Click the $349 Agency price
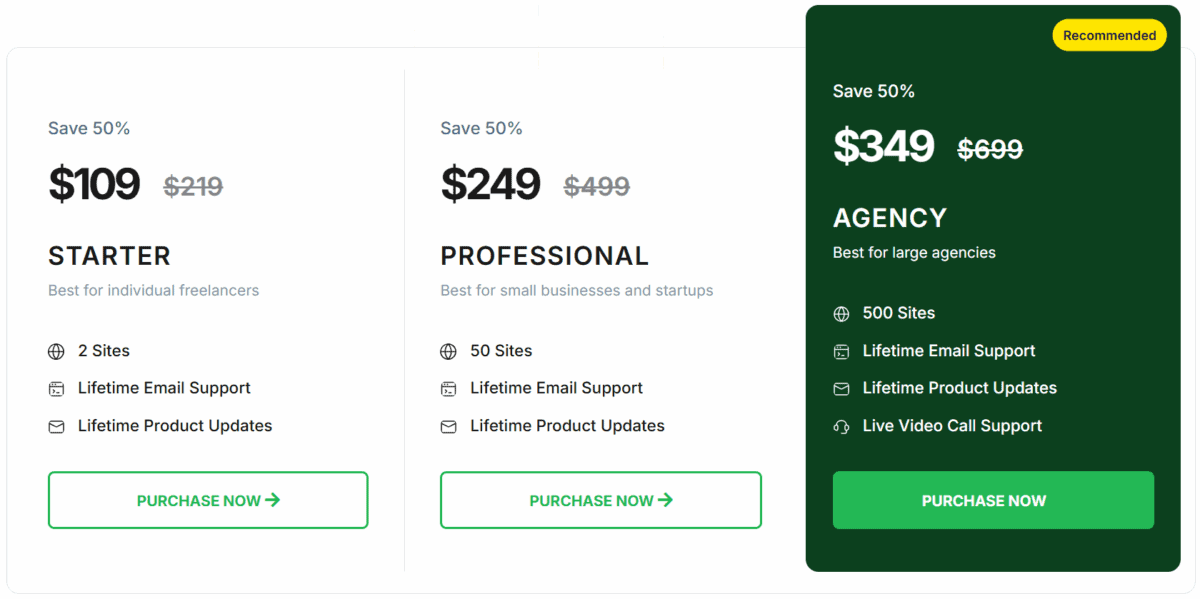Screen dimensions: 1200x599 (883, 147)
